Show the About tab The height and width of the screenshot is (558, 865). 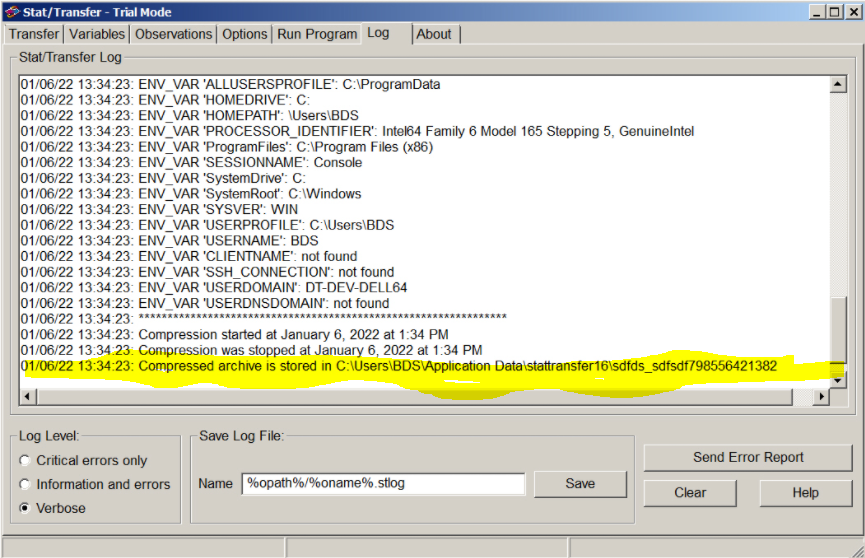[434, 34]
